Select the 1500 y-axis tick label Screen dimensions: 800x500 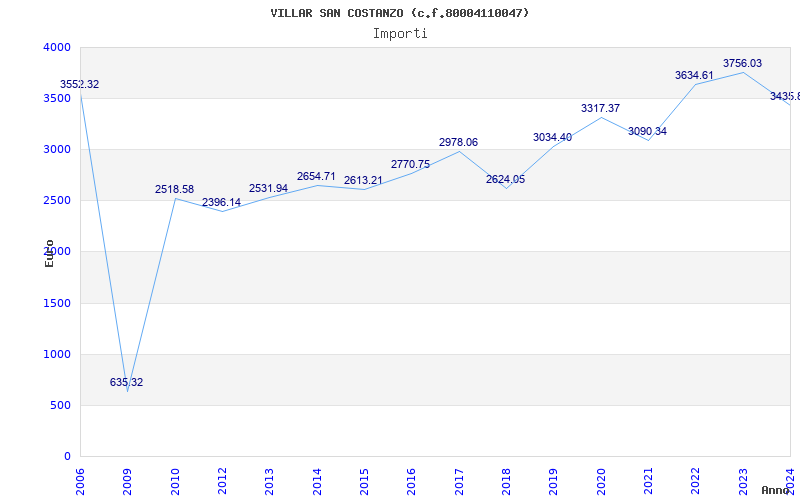(57, 303)
